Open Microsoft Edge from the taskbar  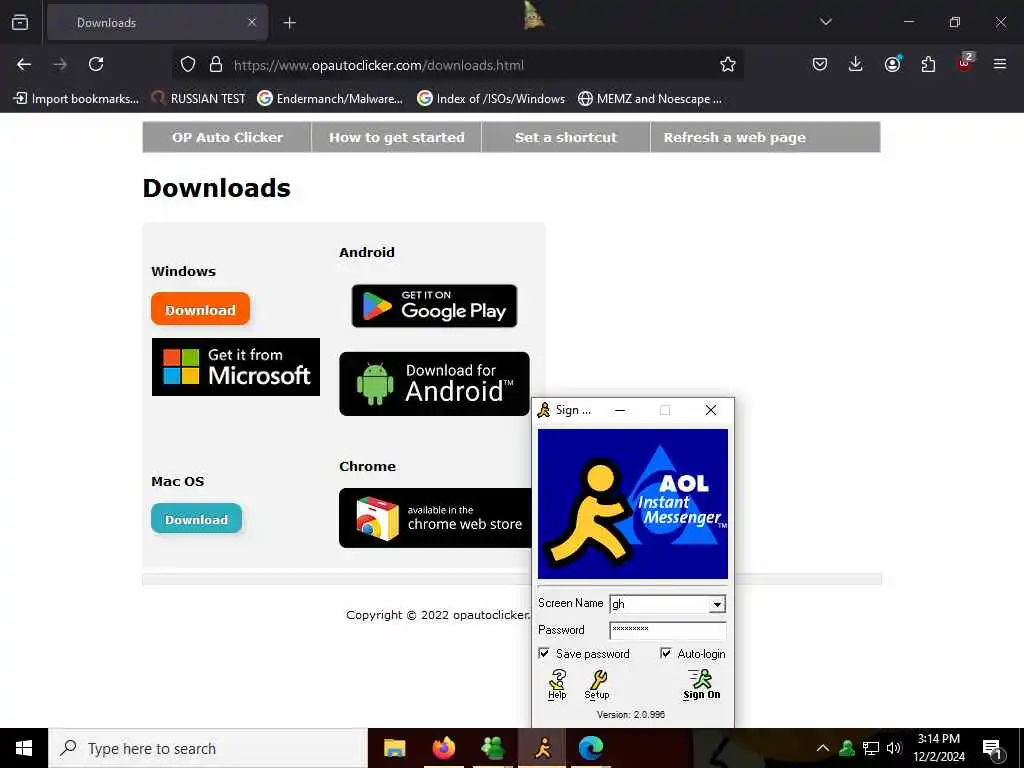pos(591,748)
